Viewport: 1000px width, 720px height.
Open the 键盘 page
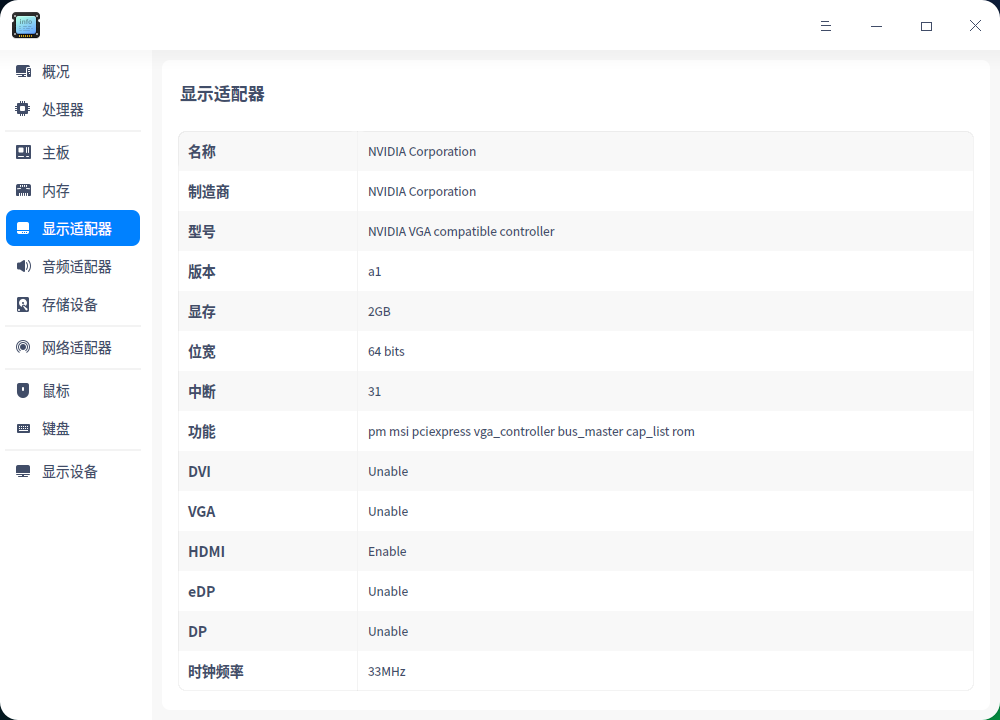pyautogui.click(x=73, y=429)
